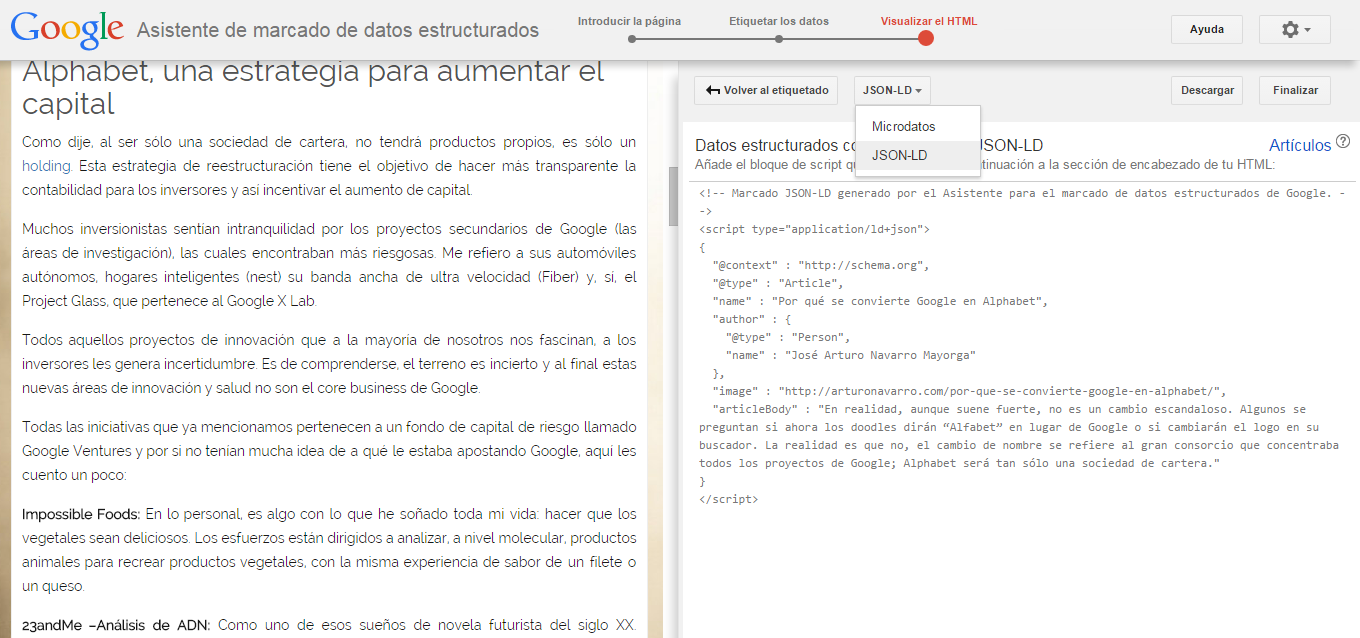Click the author name José Arturo Navarro Mayorga line
The width and height of the screenshot is (1360, 638).
pyautogui.click(x=850, y=355)
